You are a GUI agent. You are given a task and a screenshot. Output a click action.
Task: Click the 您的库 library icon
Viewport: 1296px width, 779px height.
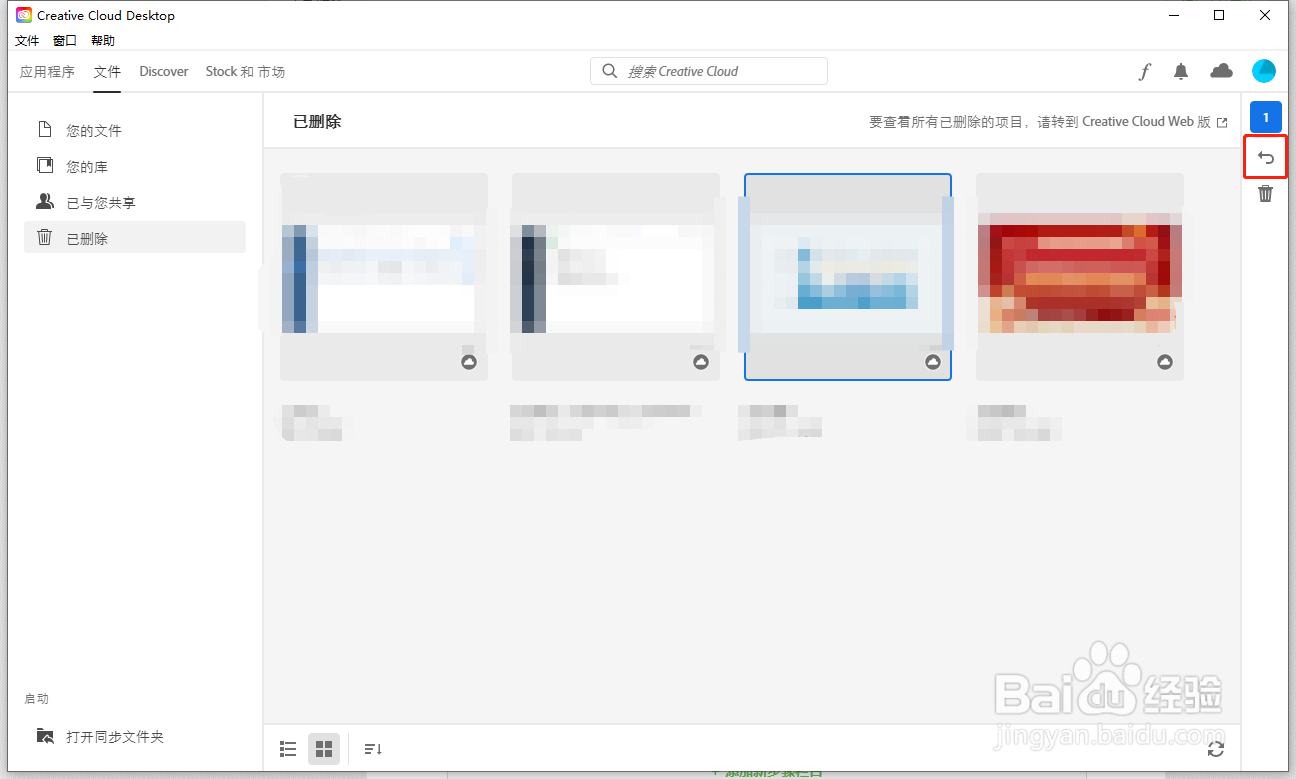click(44, 166)
